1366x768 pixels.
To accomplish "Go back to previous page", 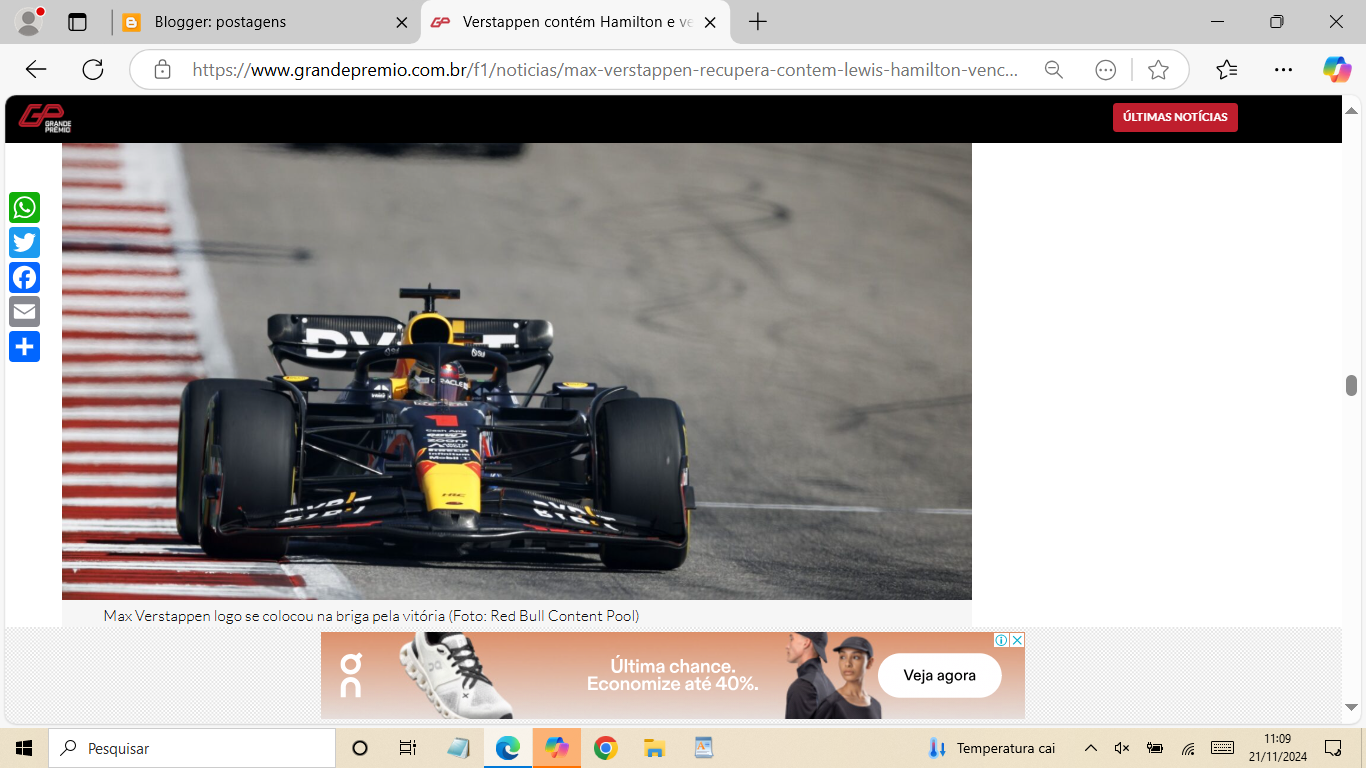I will click(36, 70).
